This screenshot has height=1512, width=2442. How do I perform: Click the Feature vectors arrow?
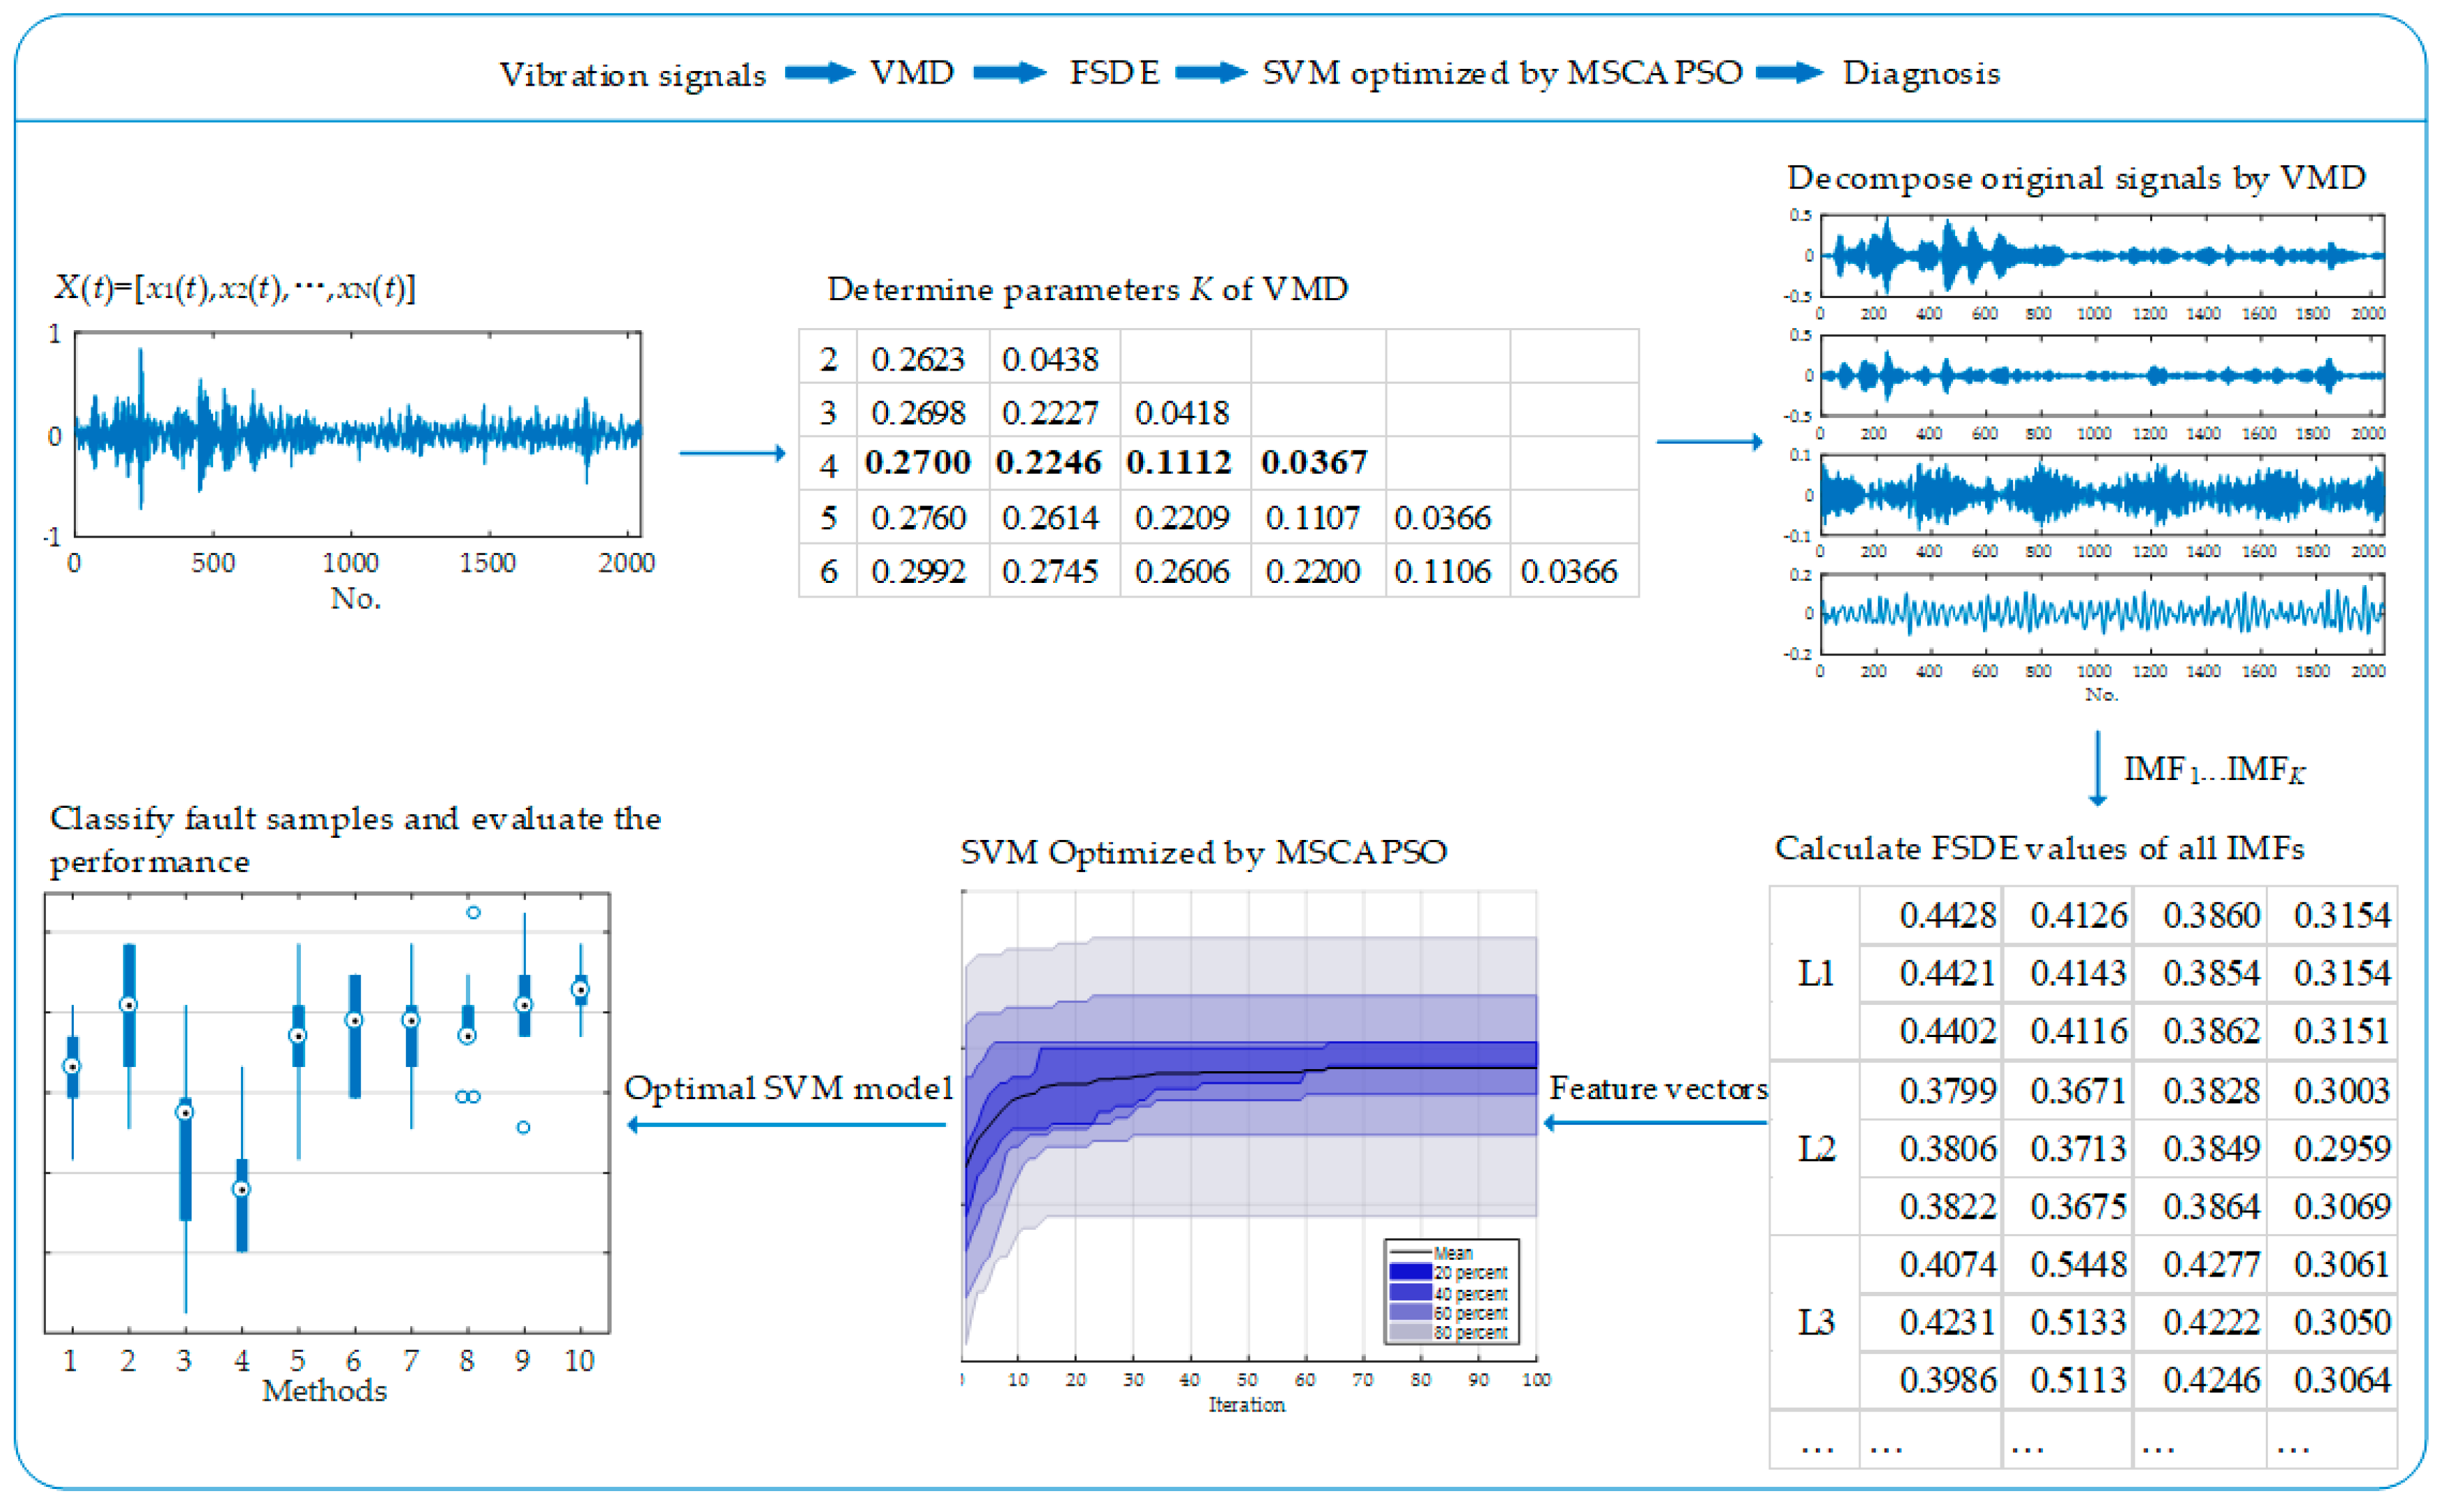point(1656,1123)
